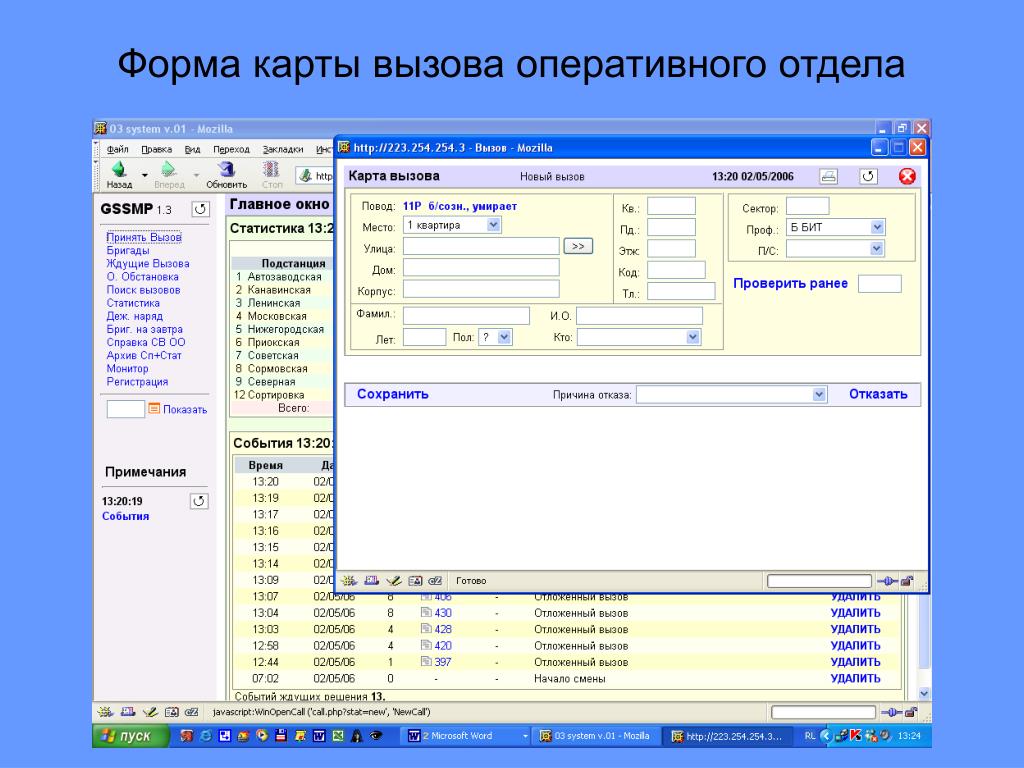Click the print icon in Карта вызова header
The height and width of the screenshot is (768, 1024).
829,176
